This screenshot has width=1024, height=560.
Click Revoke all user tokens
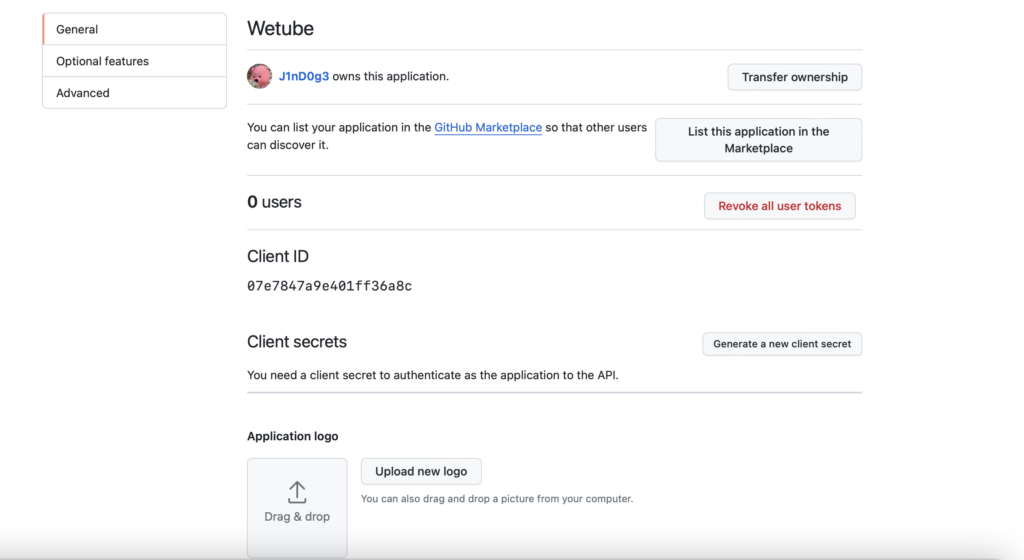coord(780,206)
